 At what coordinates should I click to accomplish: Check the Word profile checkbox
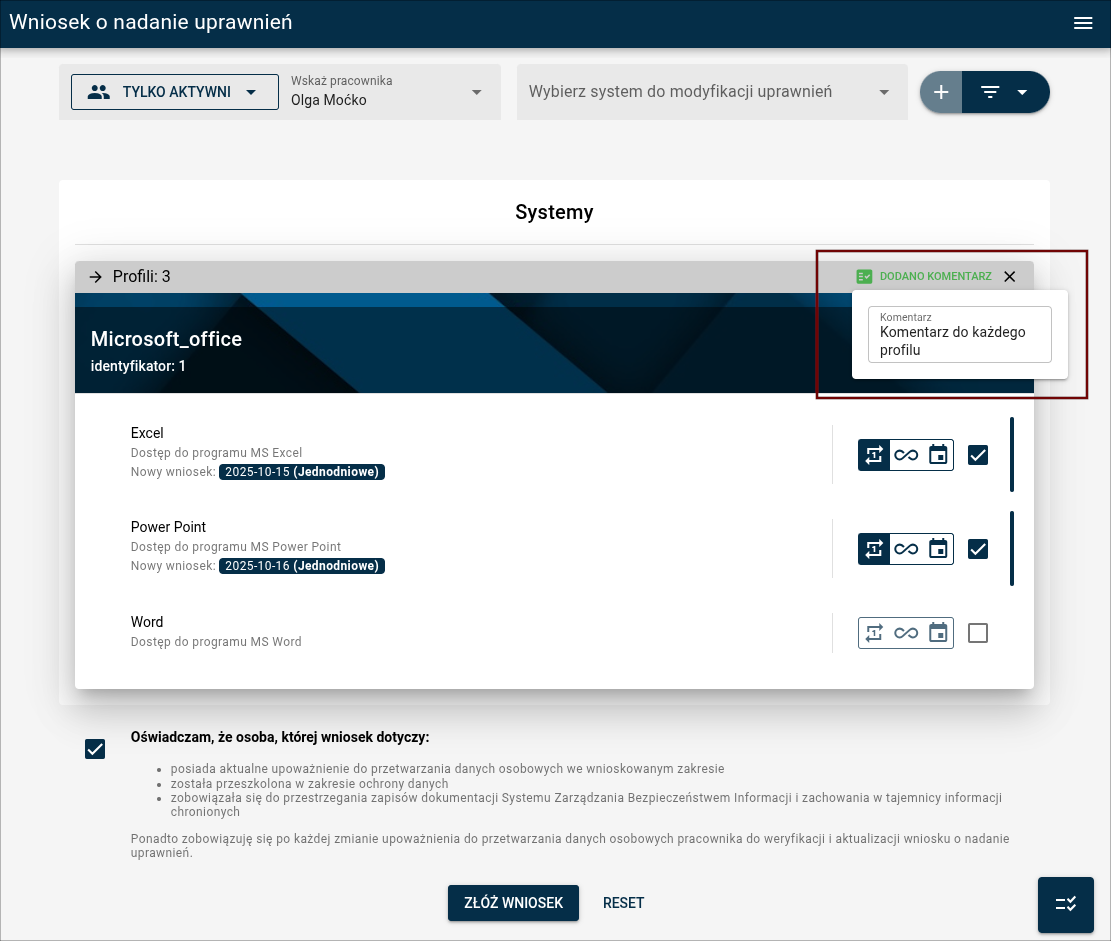[x=978, y=633]
